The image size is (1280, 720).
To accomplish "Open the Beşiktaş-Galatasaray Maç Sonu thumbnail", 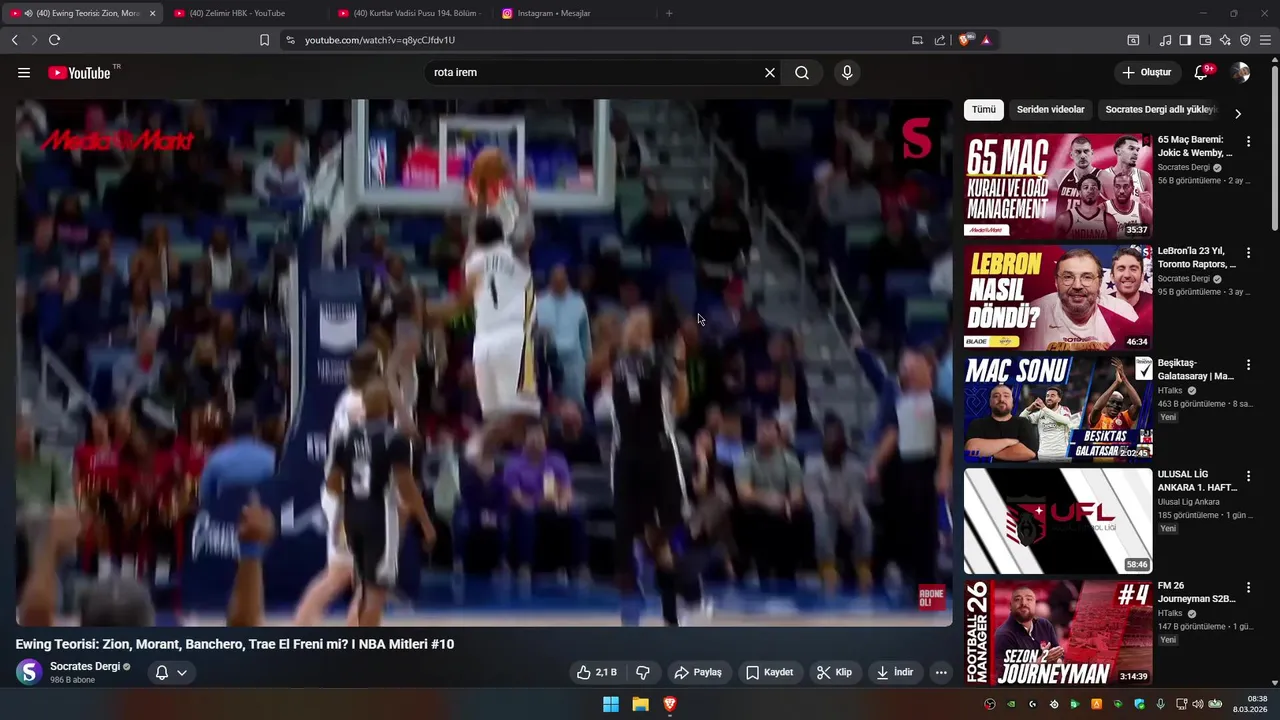I will [x=1058, y=410].
